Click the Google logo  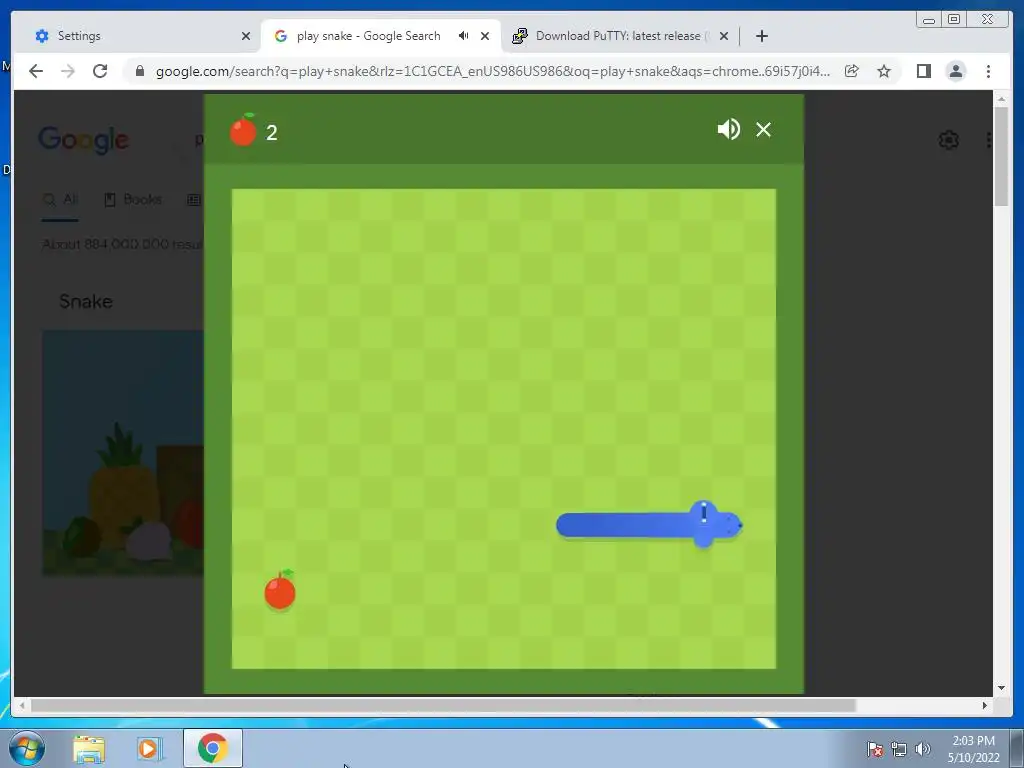point(84,140)
